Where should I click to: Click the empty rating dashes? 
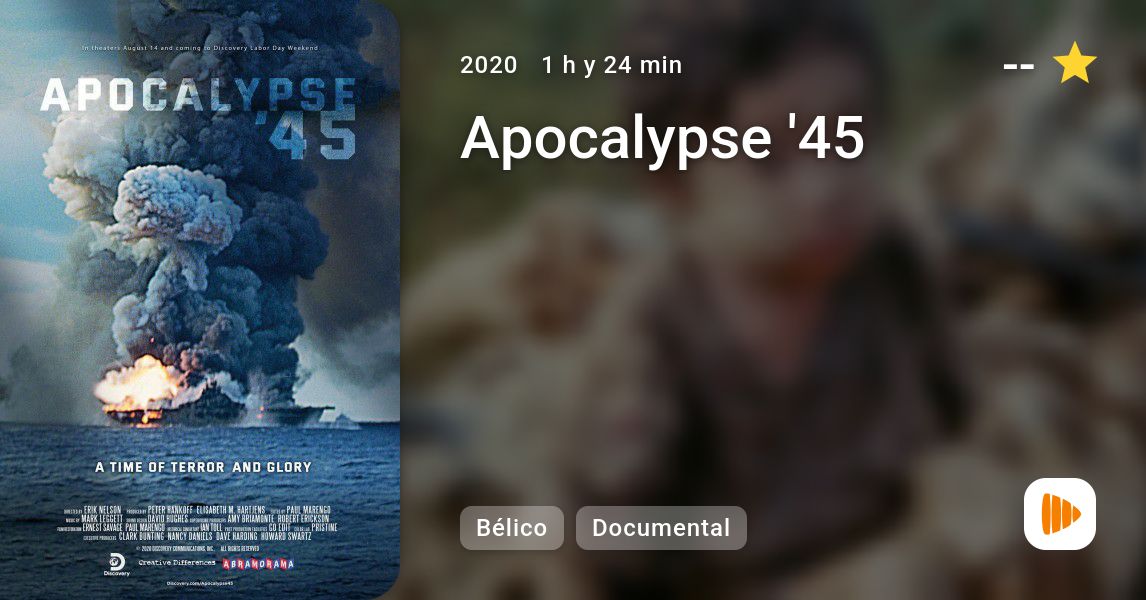coord(1019,67)
